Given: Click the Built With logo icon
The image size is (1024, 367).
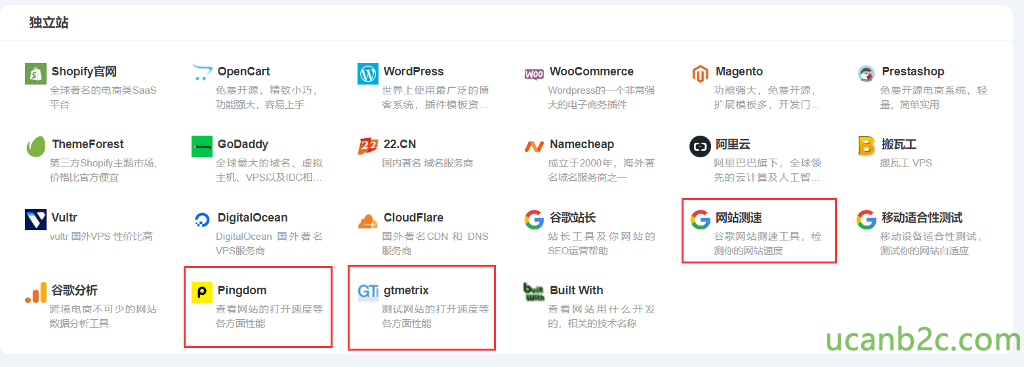Looking at the screenshot, I should (534, 293).
